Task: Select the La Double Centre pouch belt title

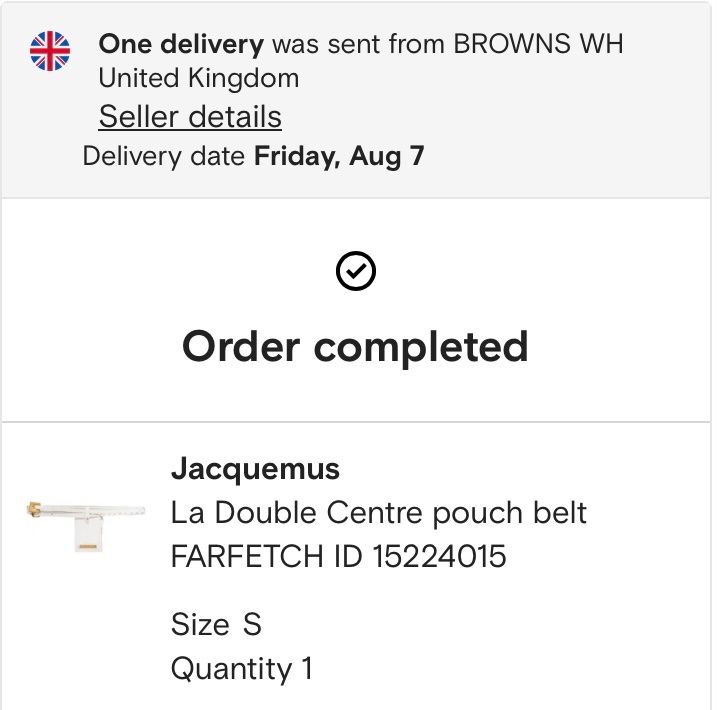Action: coord(379,512)
